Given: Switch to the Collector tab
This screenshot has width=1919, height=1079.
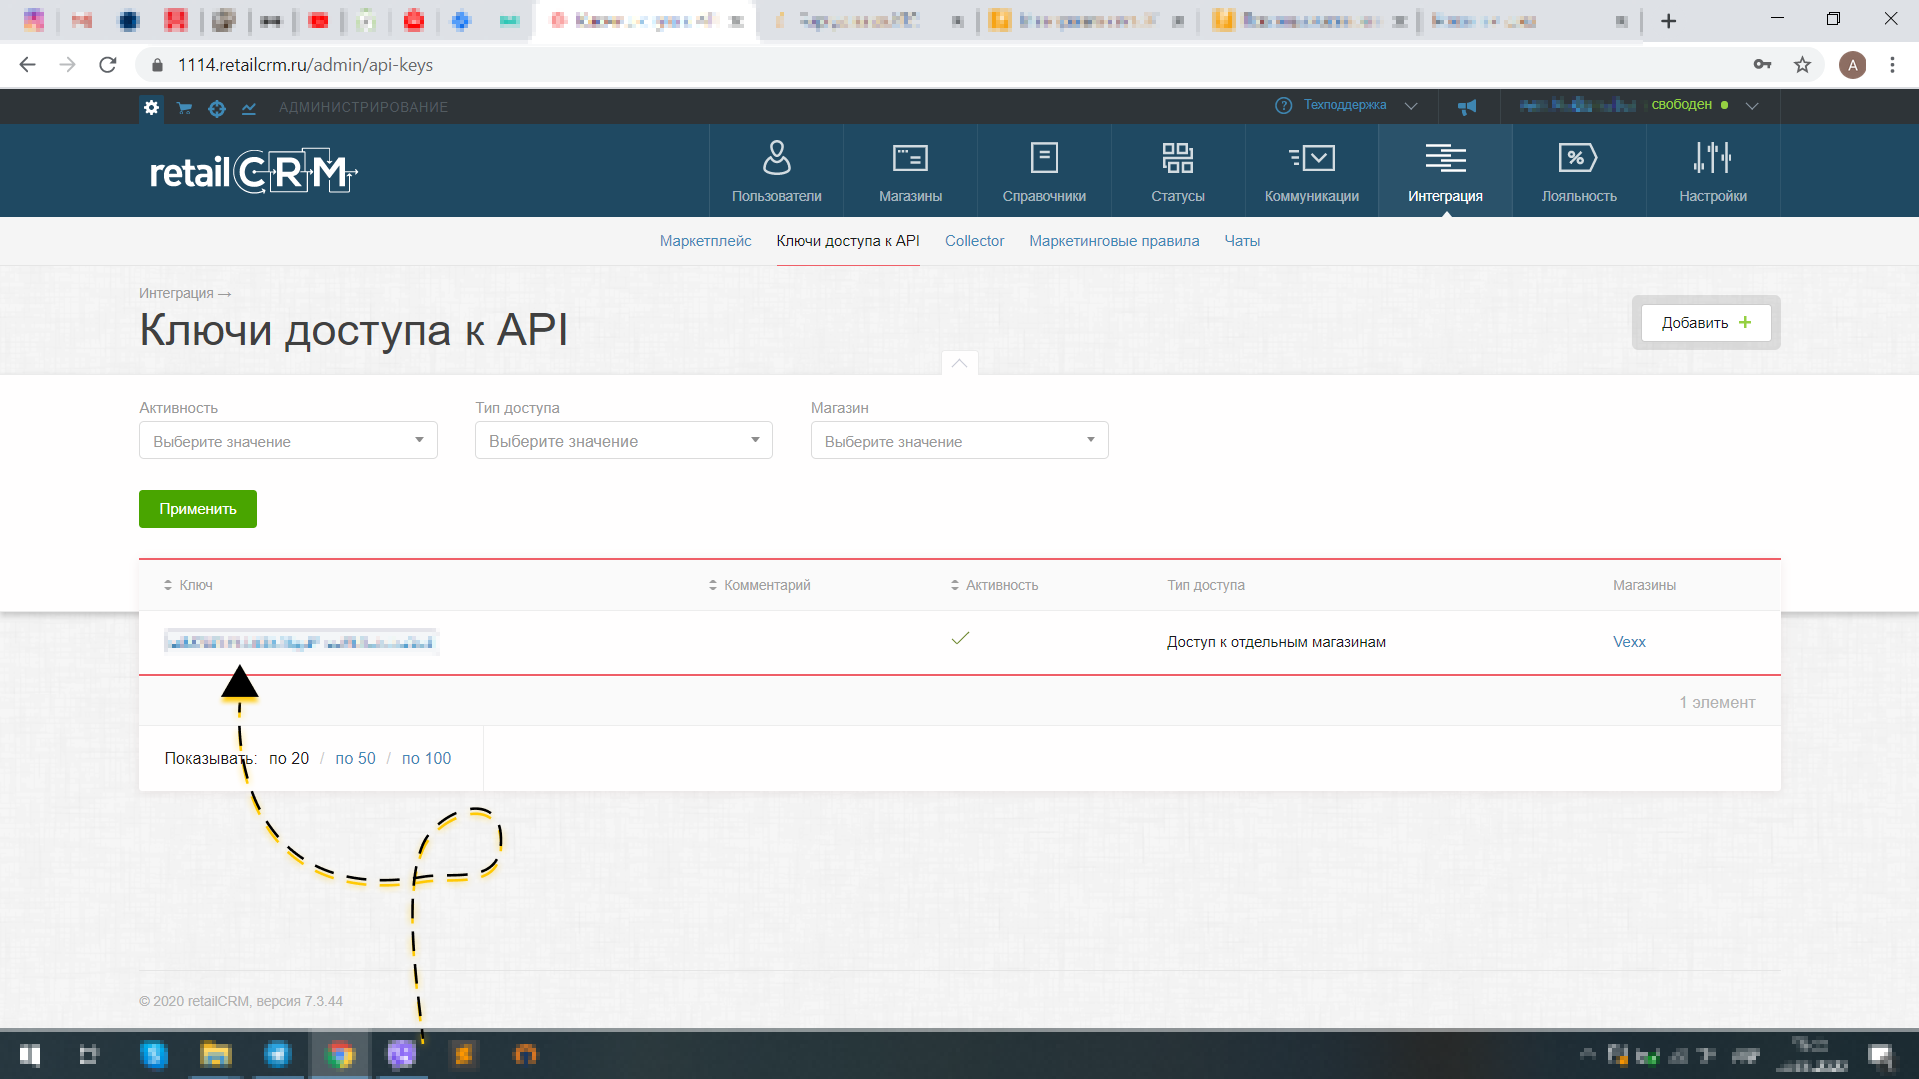Looking at the screenshot, I should pos(974,241).
